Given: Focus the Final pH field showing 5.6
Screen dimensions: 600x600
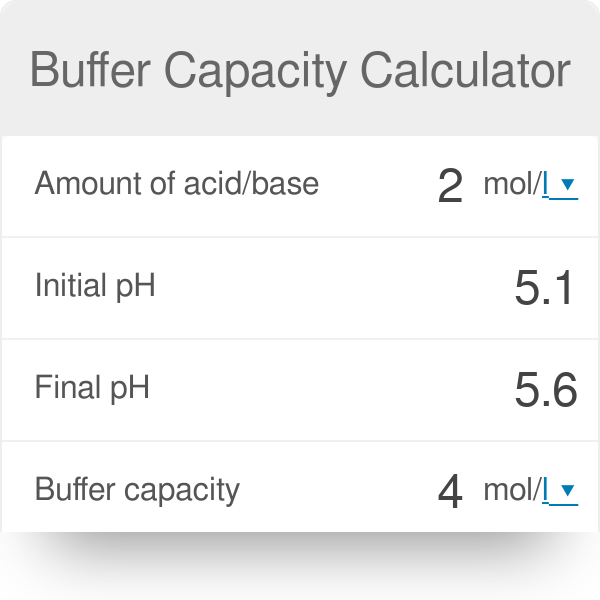Looking at the screenshot, I should click(x=545, y=390).
